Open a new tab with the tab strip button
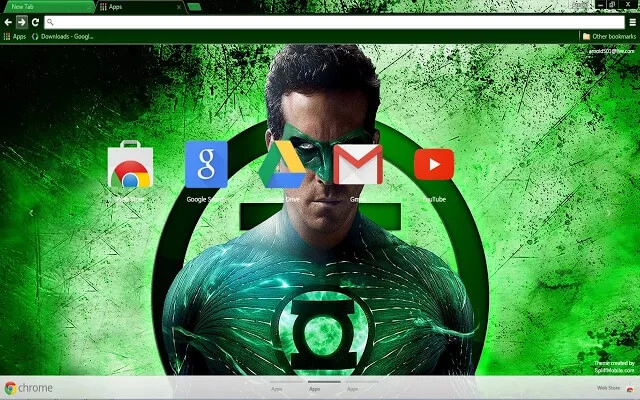 194,7
